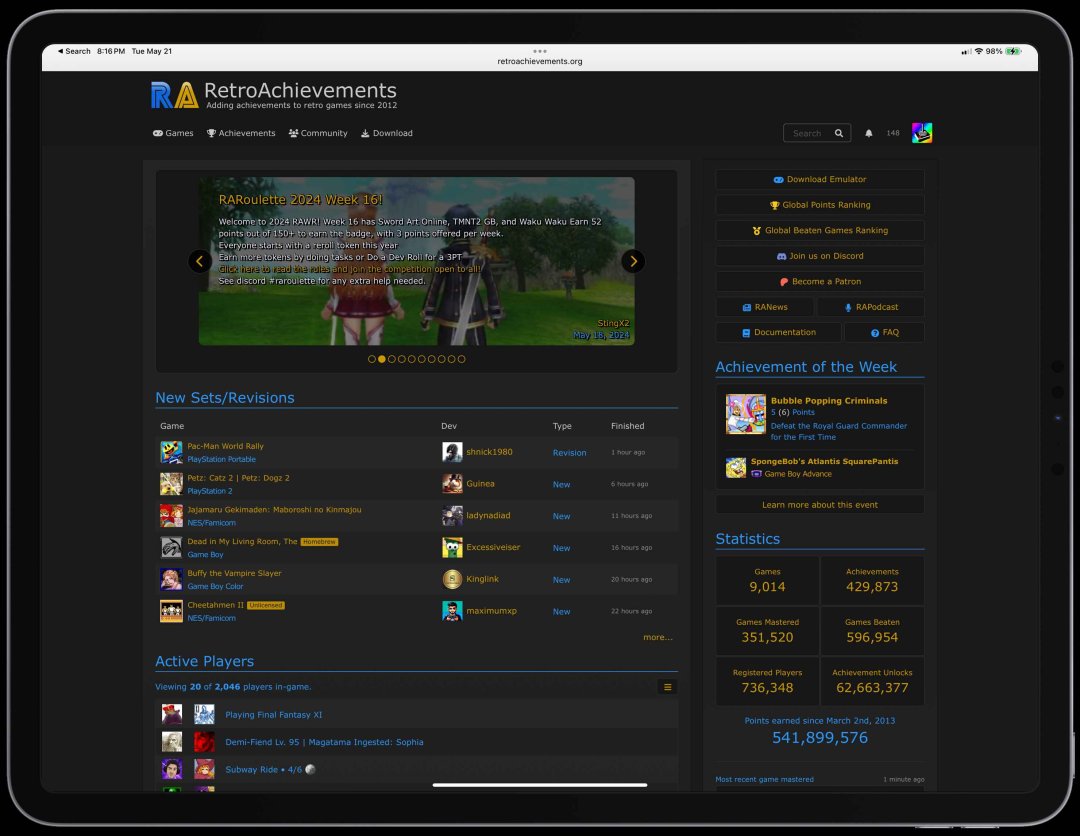
Task: Go to previous carousel slide
Action: (200, 261)
